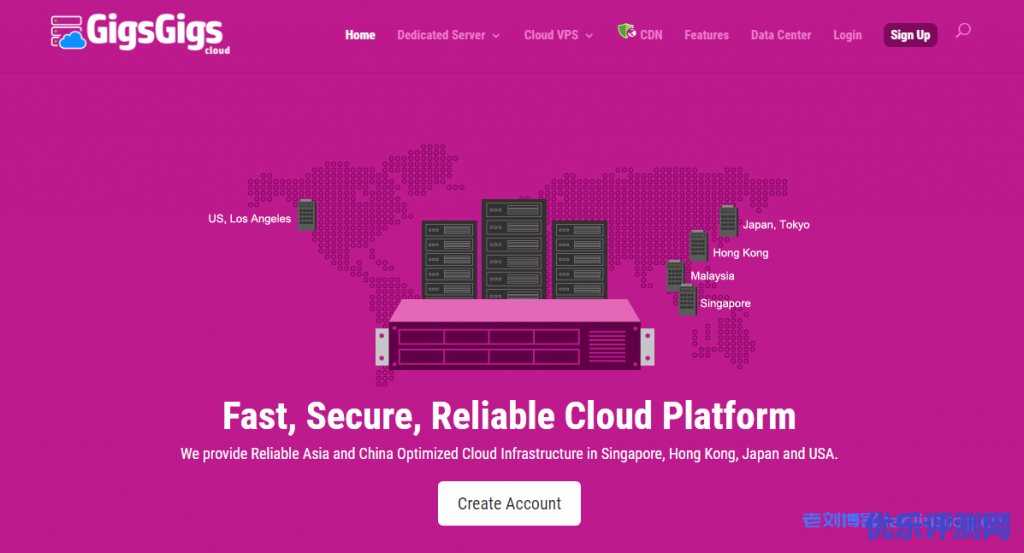Click the 'Hong Kong' map label
The image size is (1024, 553).
coord(741,253)
